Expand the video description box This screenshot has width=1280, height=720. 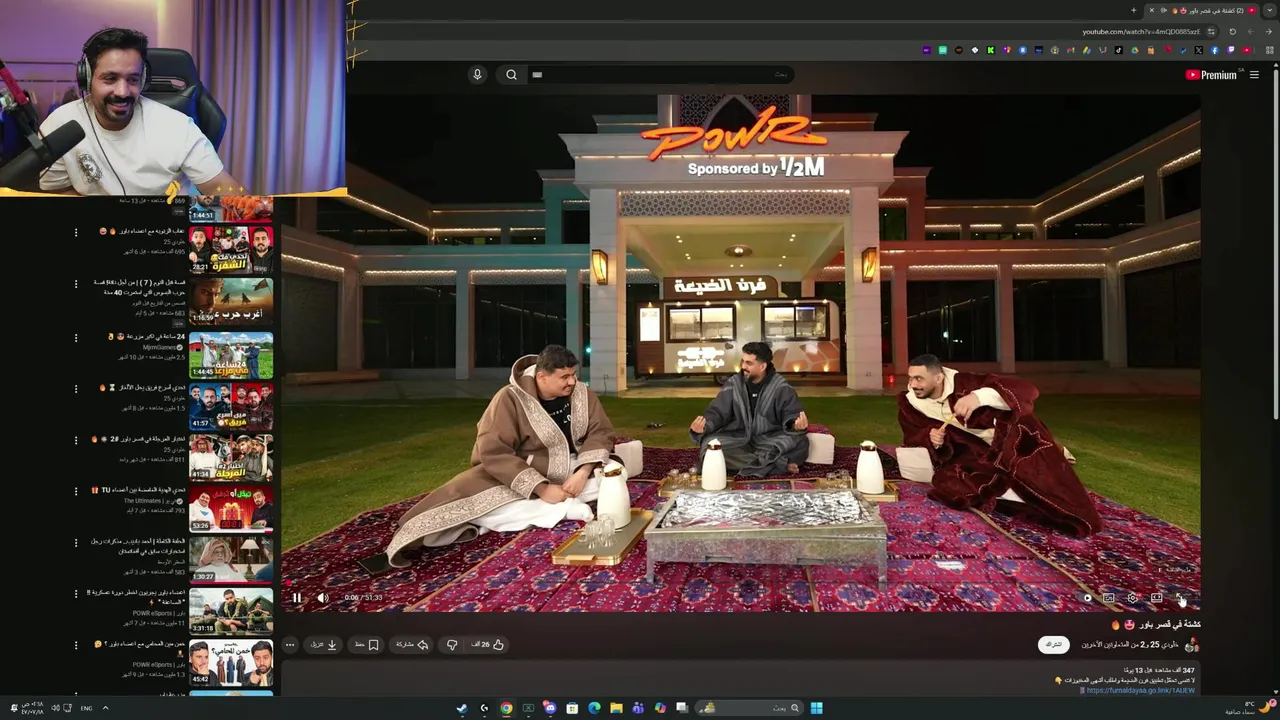click(x=740, y=680)
